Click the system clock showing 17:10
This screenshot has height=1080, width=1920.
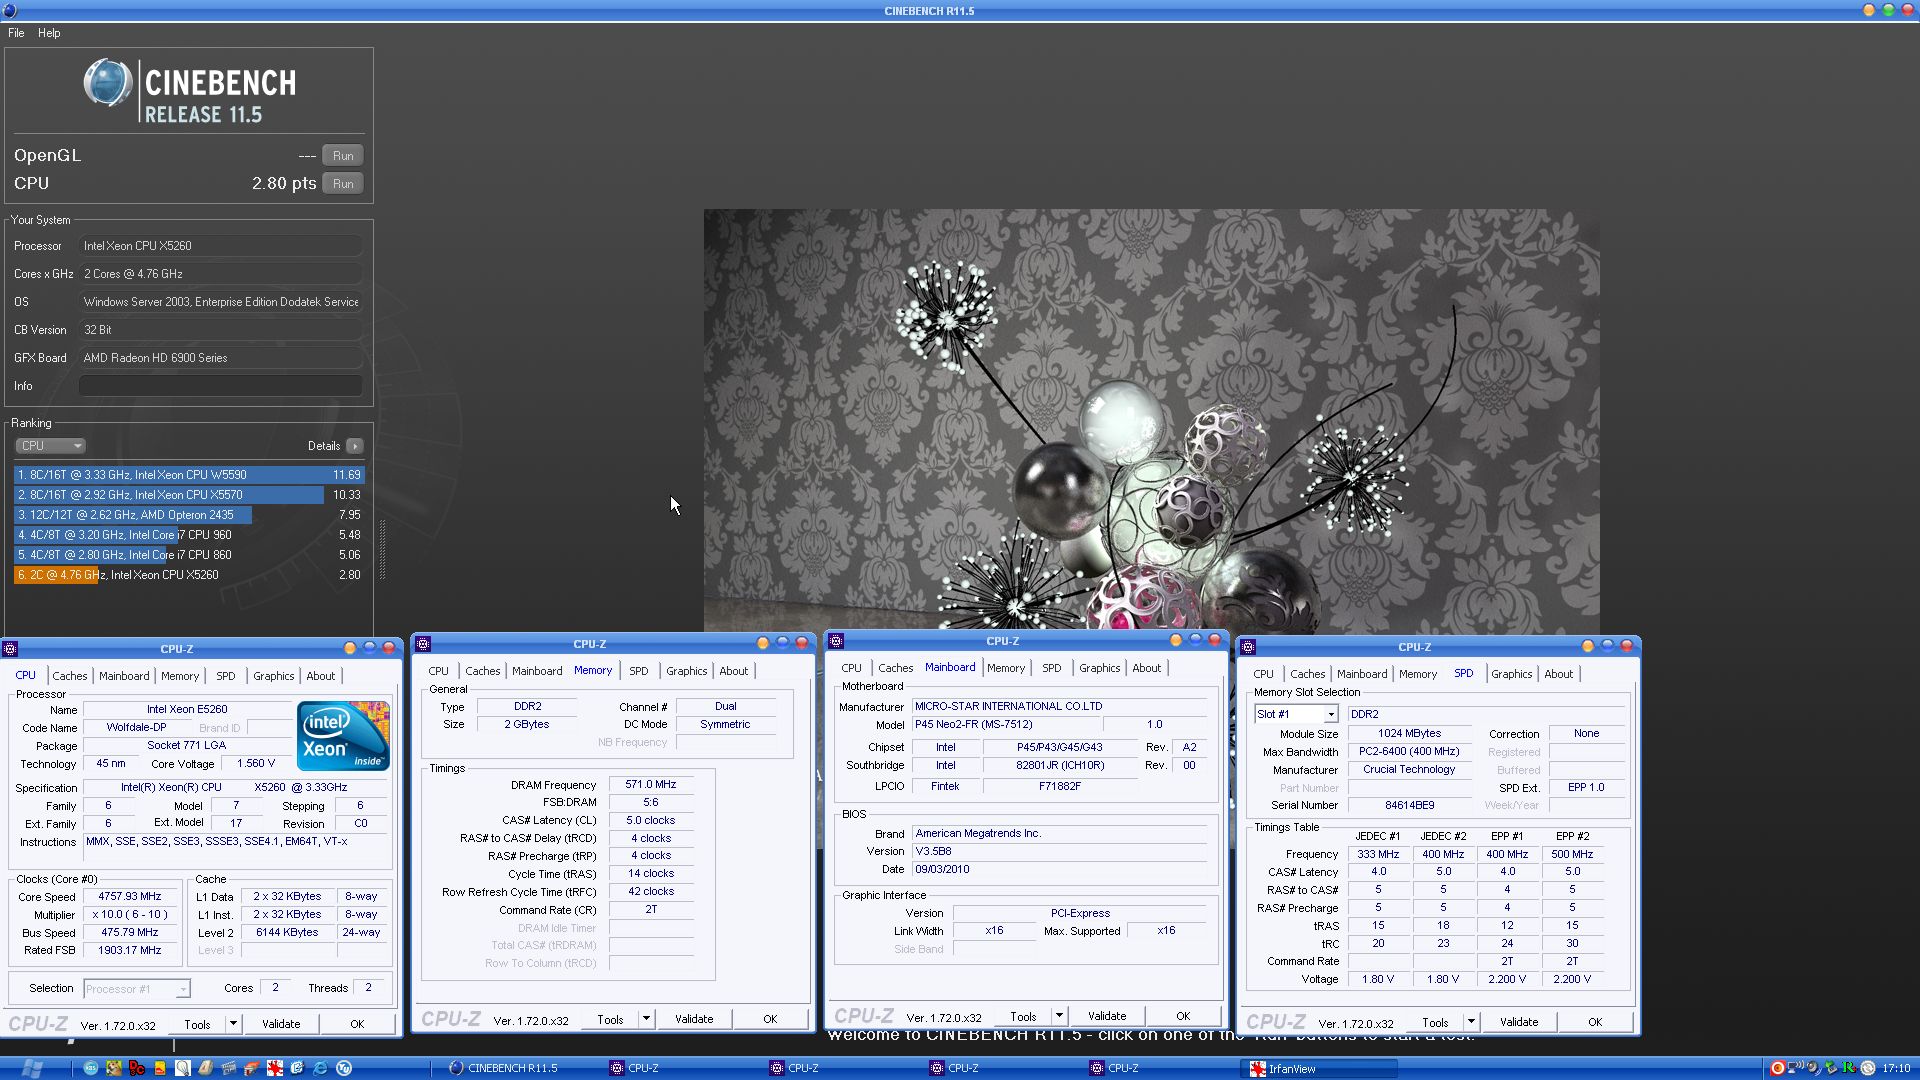click(1896, 1068)
